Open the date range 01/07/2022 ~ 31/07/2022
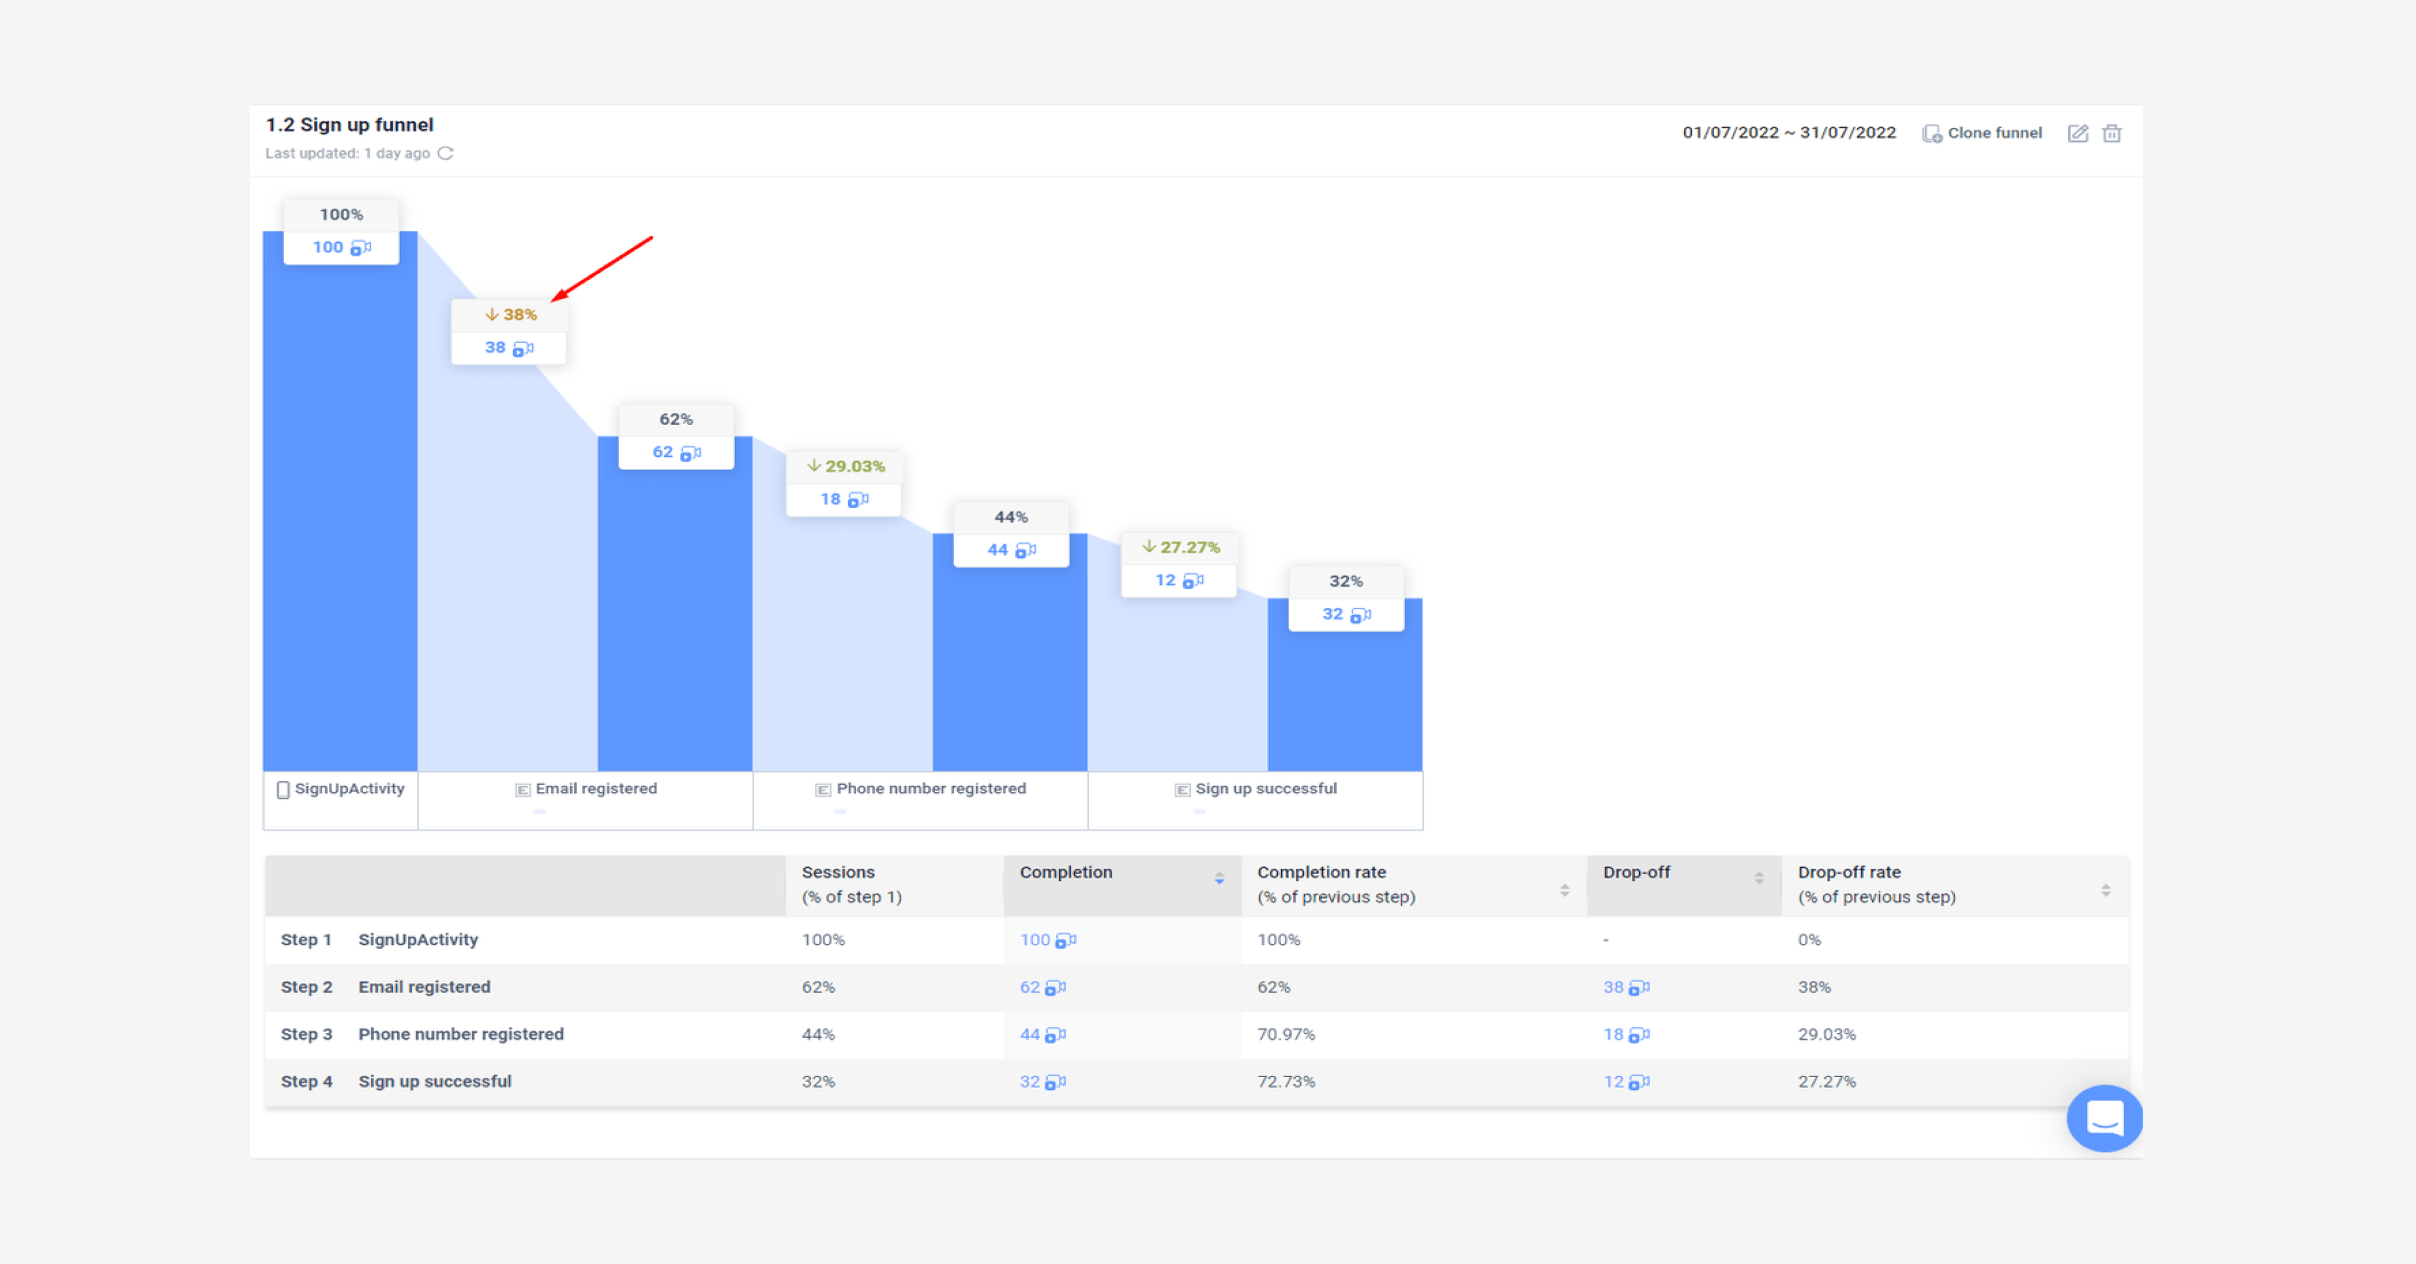The height and width of the screenshot is (1264, 2416). coord(1788,133)
